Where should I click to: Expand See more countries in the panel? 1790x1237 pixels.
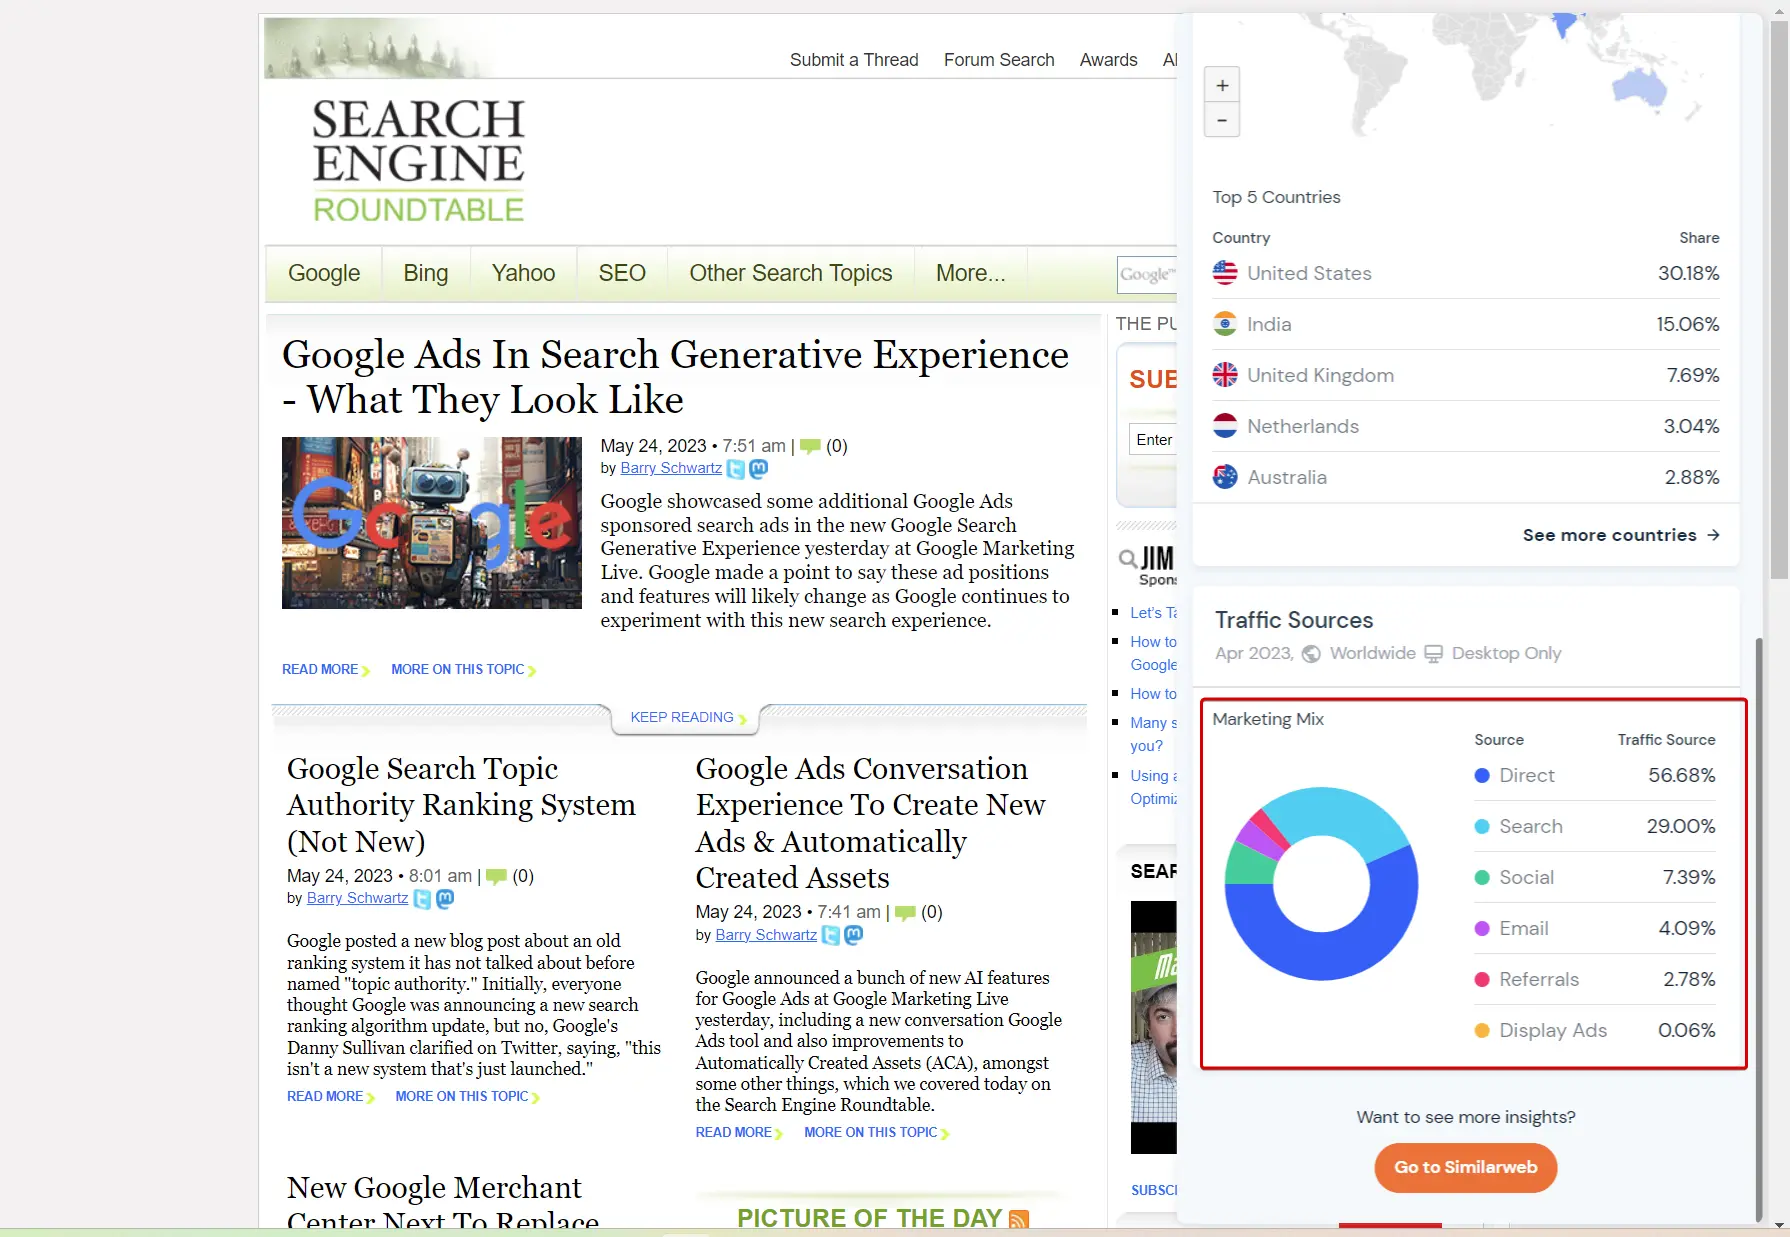tap(1617, 535)
